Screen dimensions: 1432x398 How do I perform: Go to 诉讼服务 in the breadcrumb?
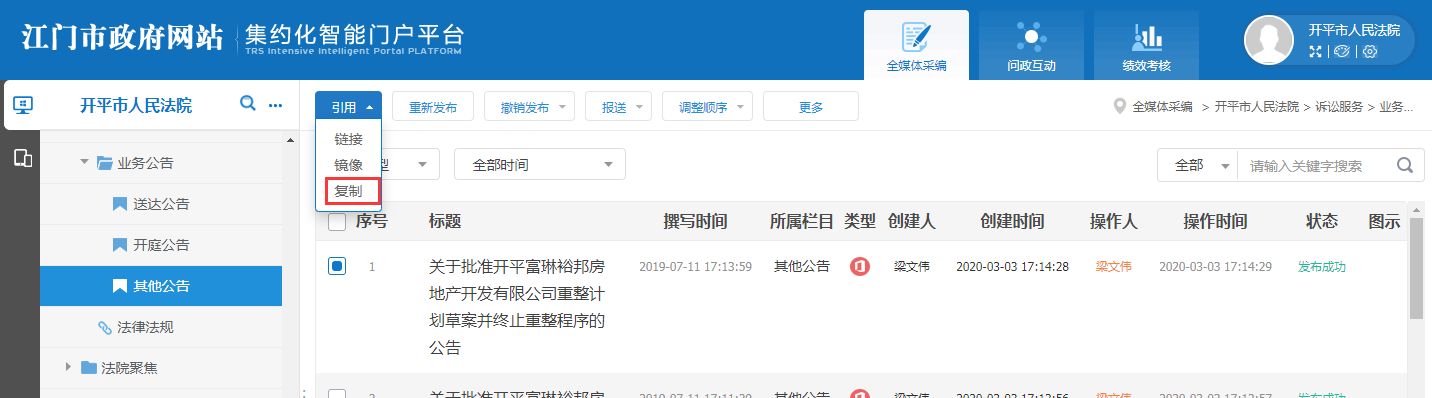1339,107
